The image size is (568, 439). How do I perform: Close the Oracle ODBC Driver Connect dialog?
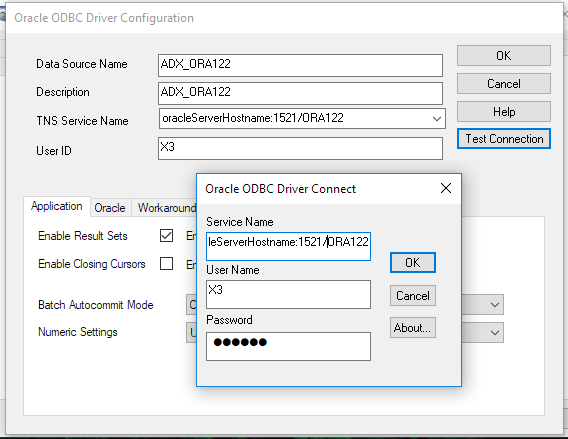point(446,188)
